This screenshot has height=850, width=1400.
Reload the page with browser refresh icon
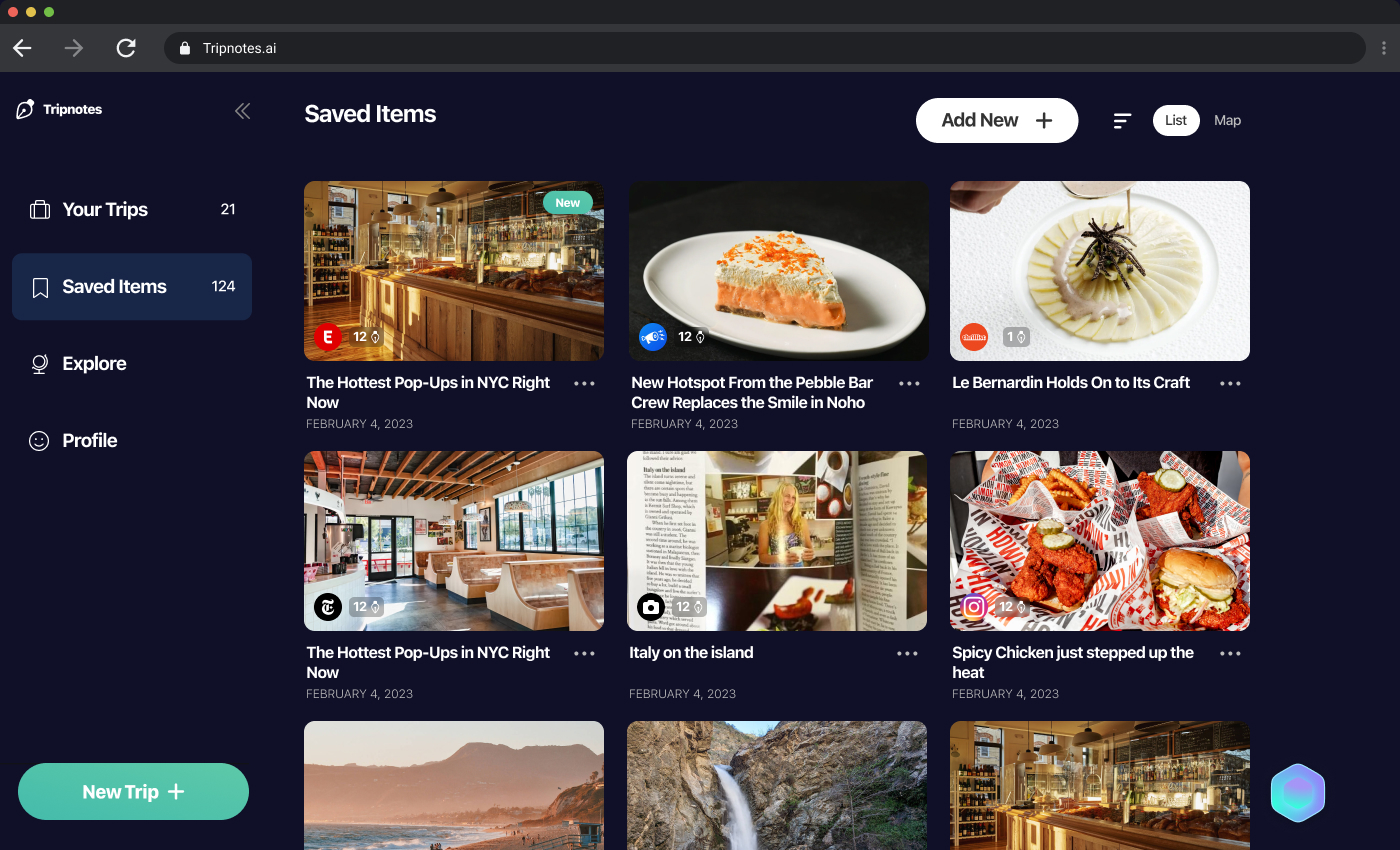point(126,48)
